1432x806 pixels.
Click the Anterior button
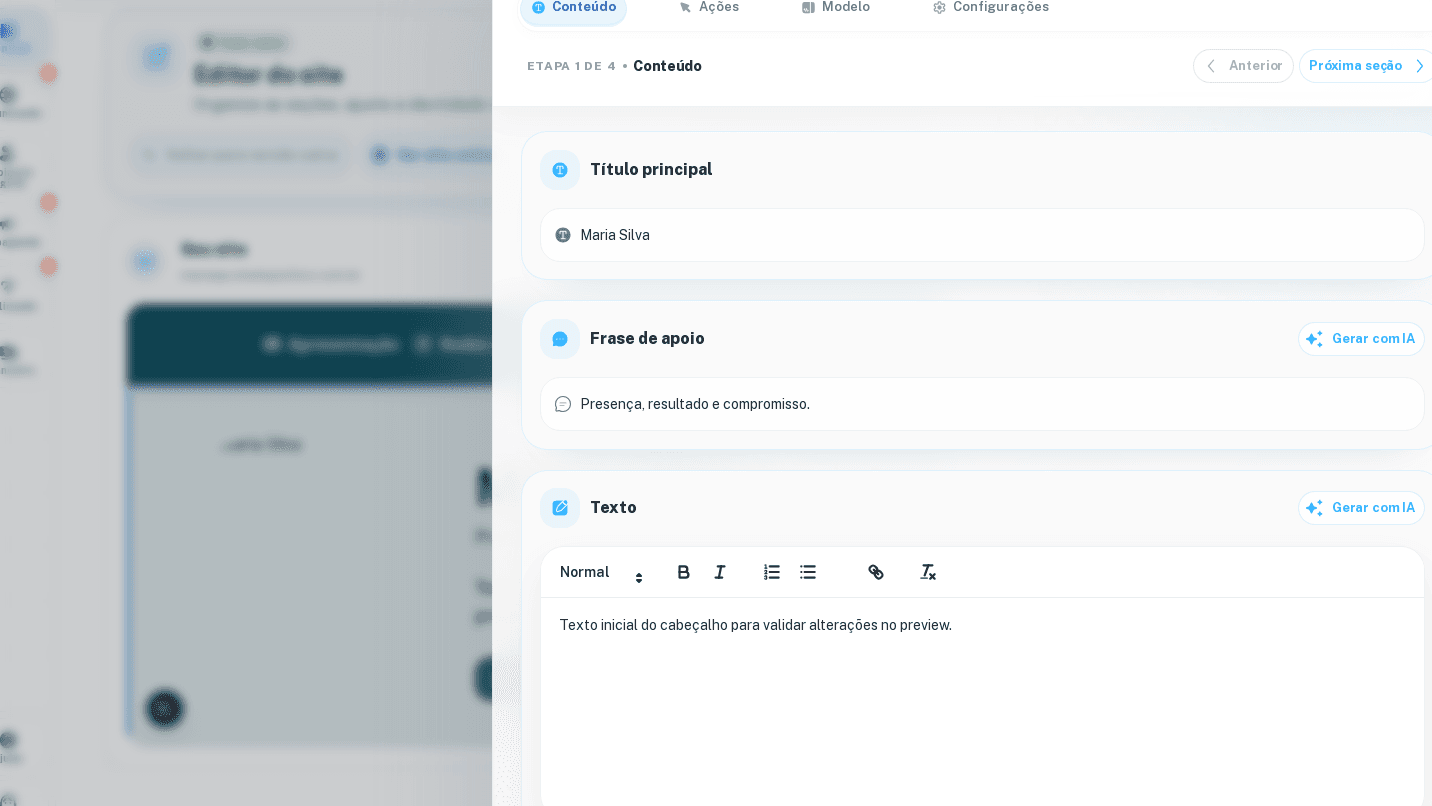(1243, 66)
